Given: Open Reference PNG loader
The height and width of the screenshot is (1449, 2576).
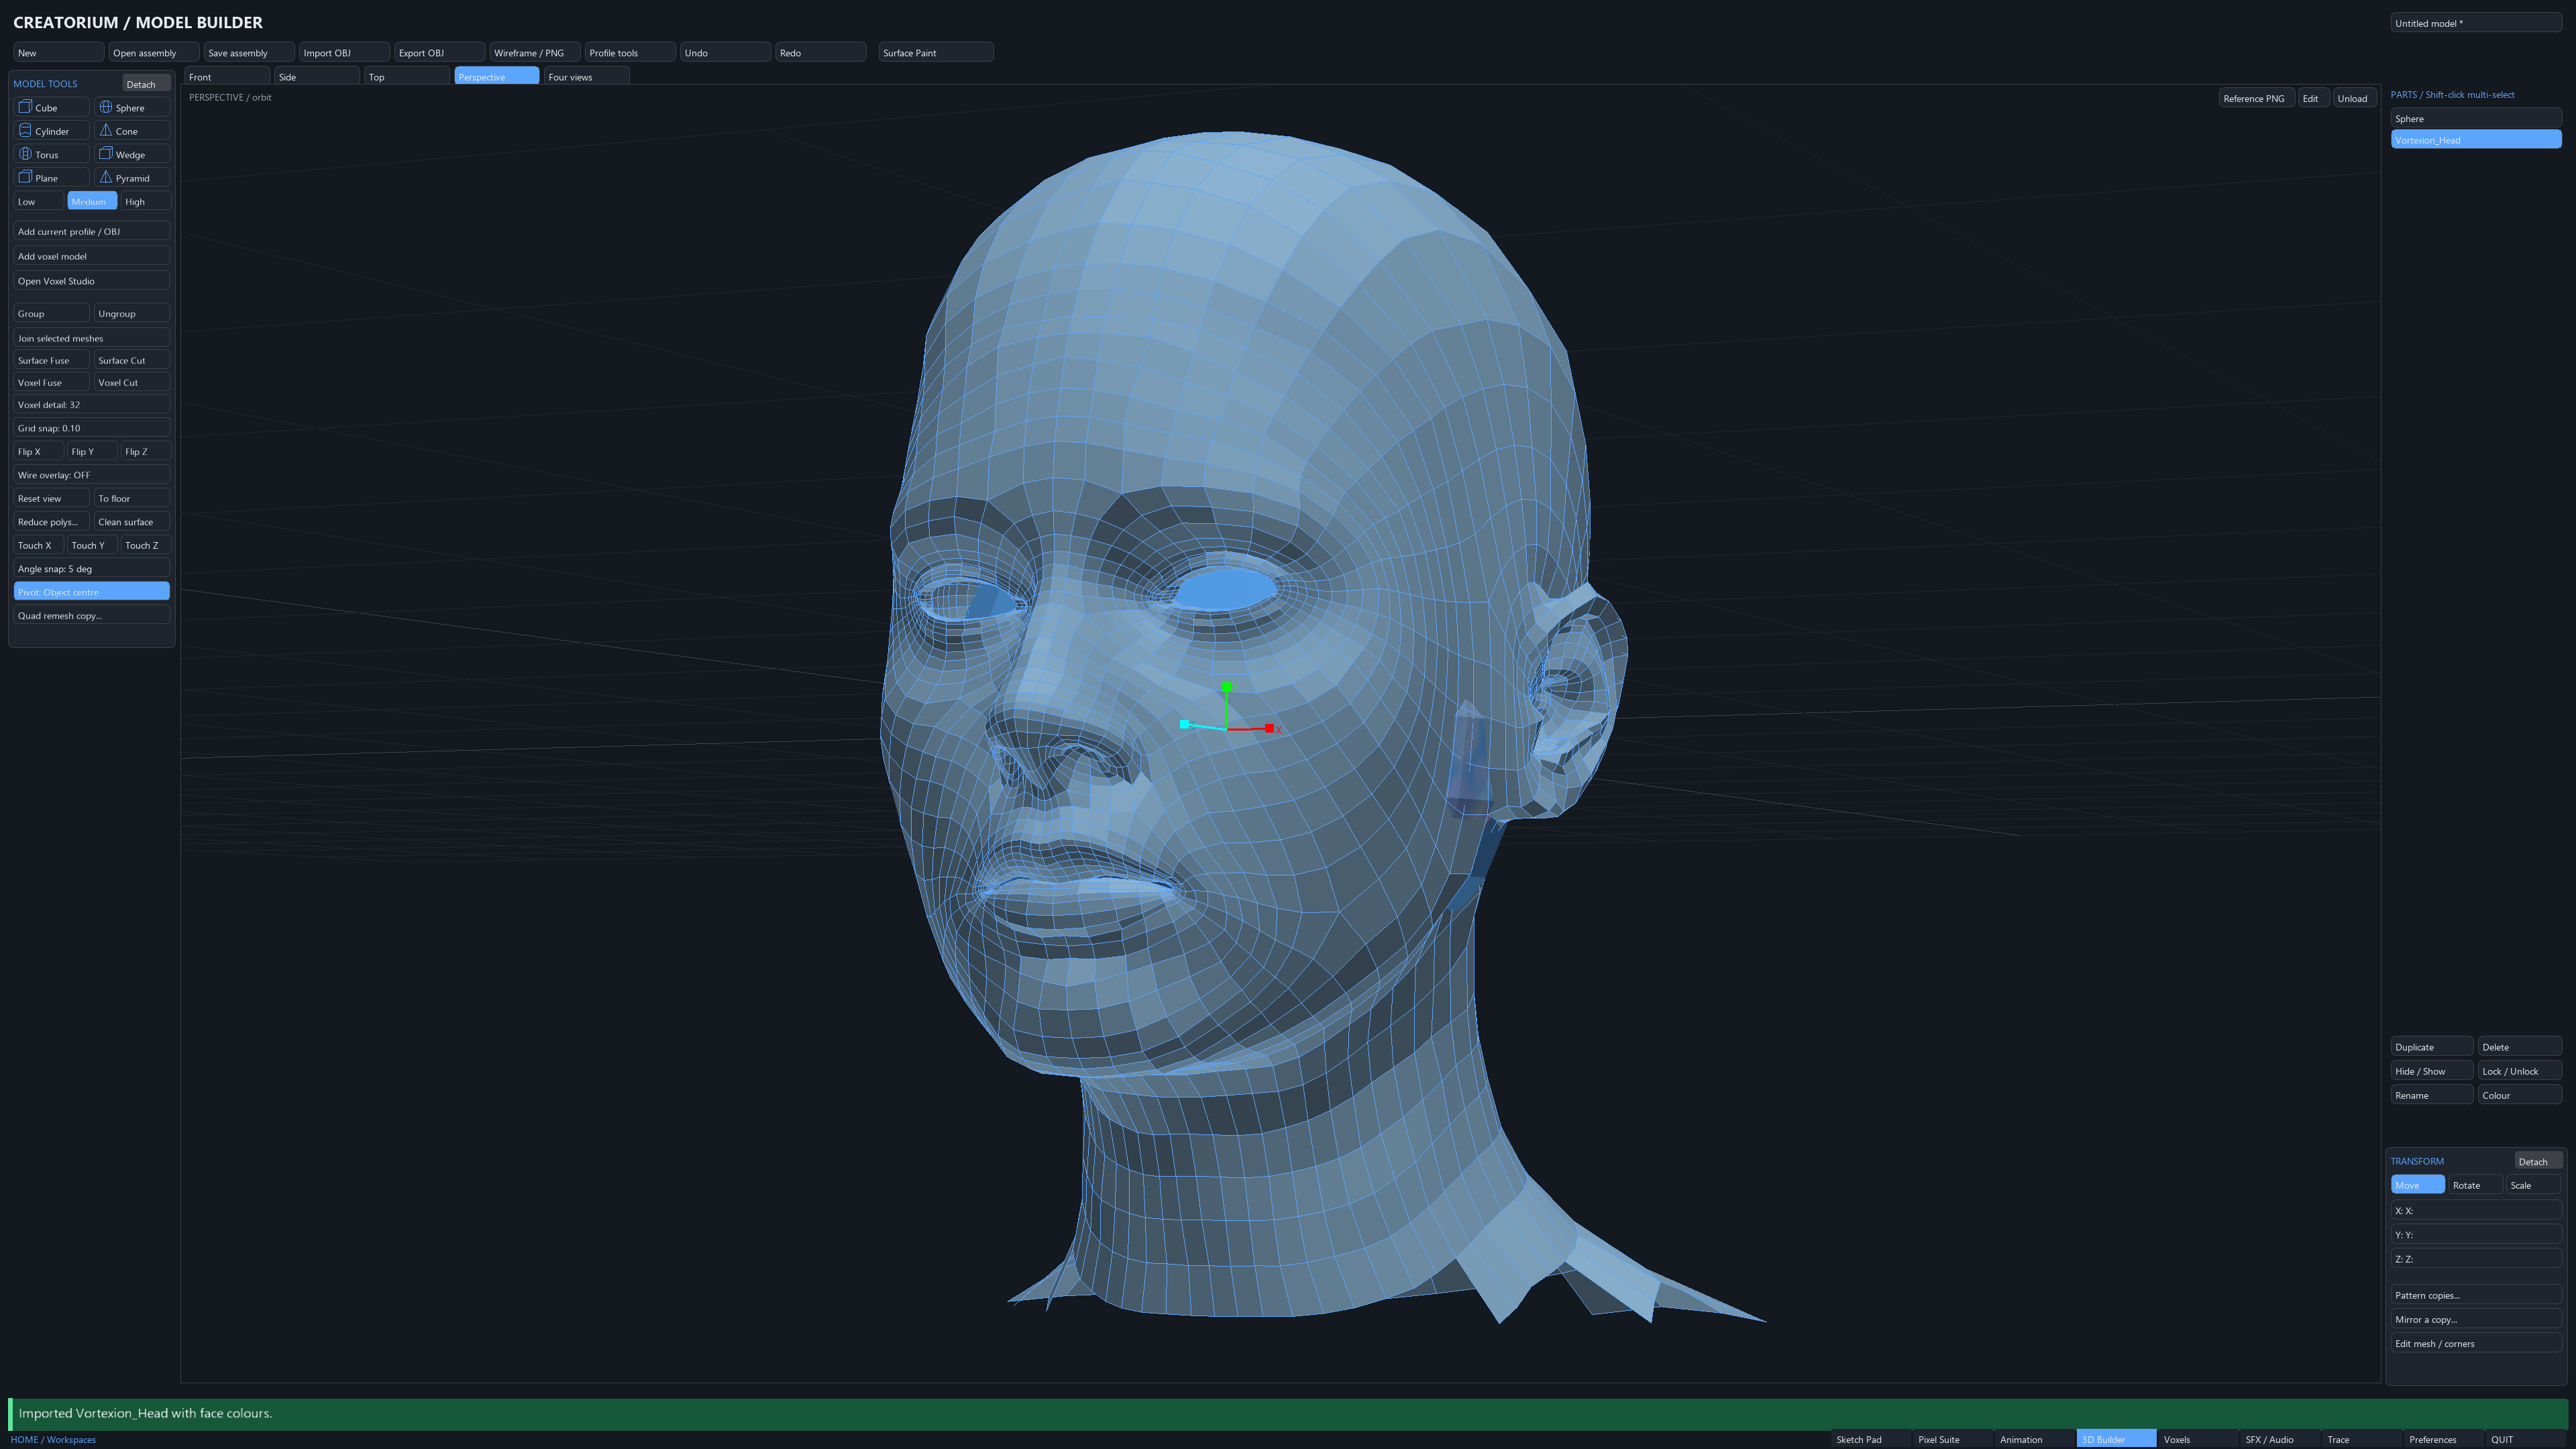Looking at the screenshot, I should [x=2256, y=98].
